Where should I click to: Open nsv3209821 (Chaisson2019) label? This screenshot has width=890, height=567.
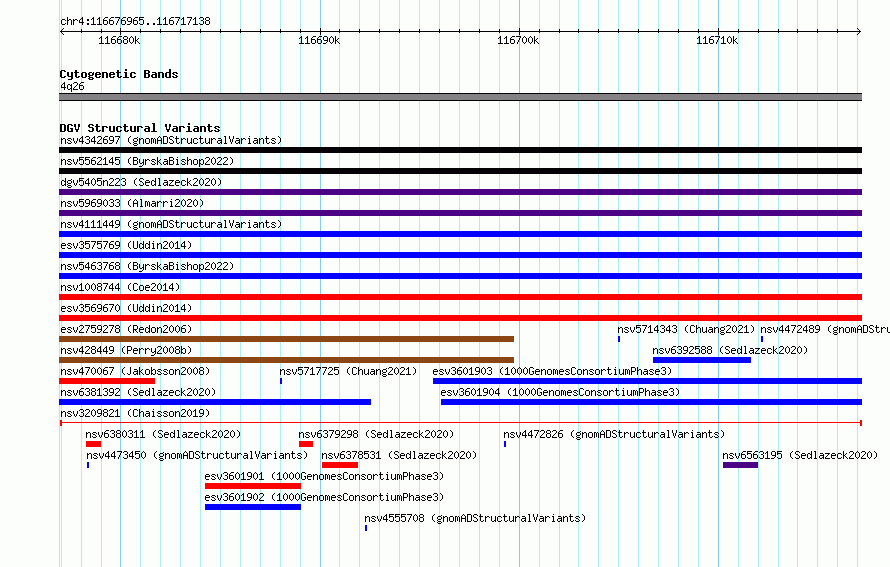(135, 413)
